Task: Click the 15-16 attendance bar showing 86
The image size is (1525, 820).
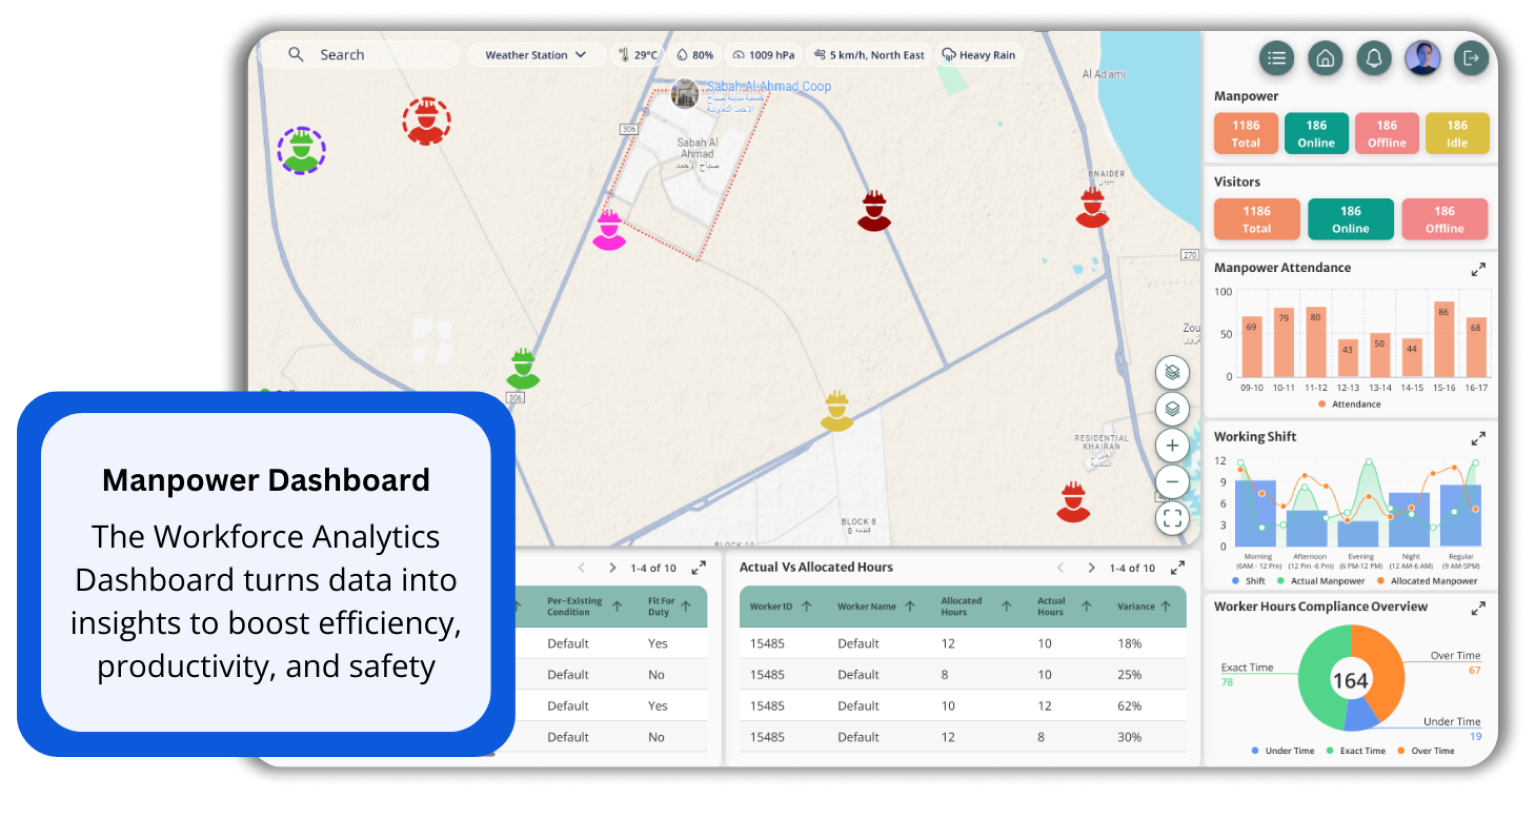Action: [x=1444, y=339]
